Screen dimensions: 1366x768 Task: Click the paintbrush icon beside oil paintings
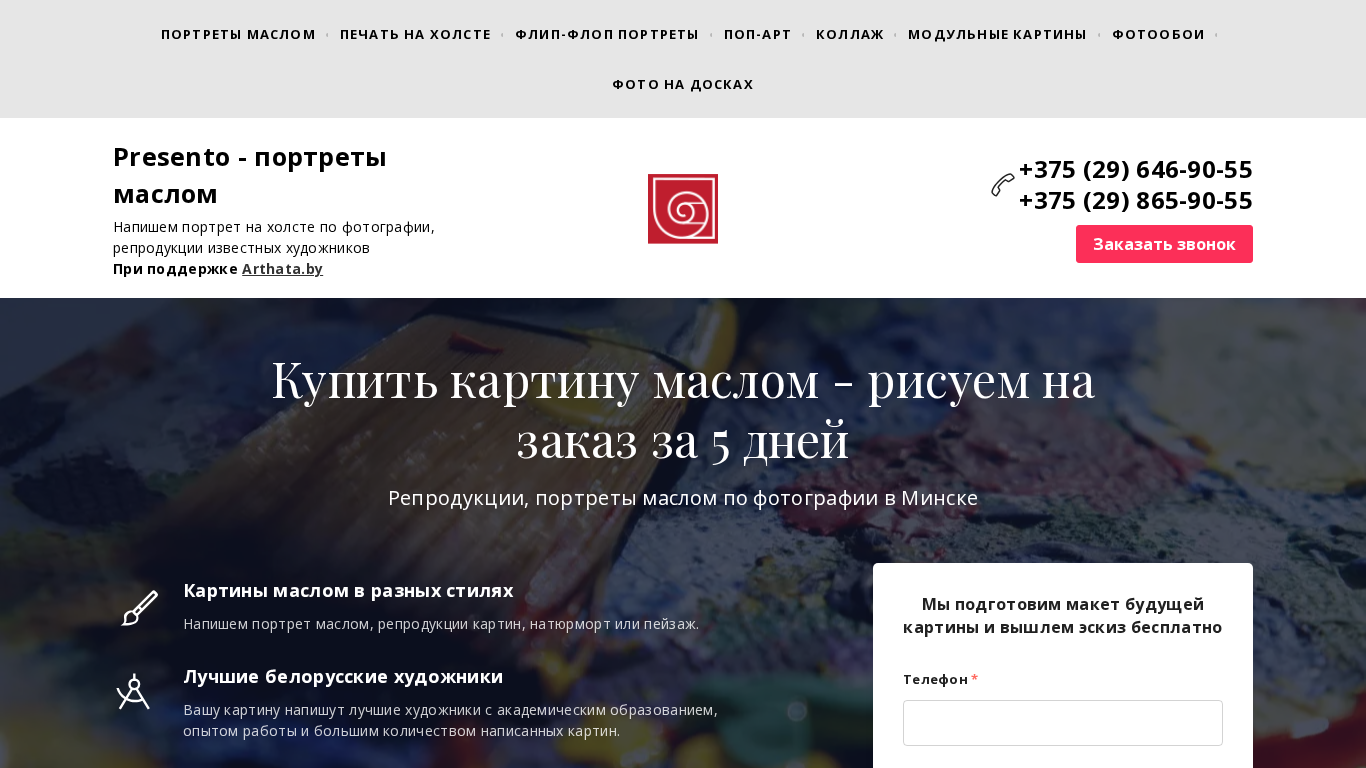point(140,608)
